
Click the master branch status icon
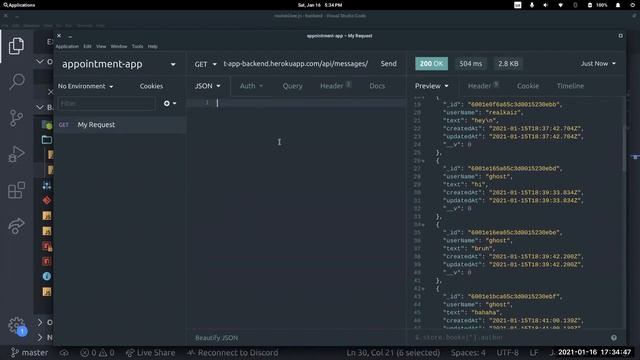point(29,353)
